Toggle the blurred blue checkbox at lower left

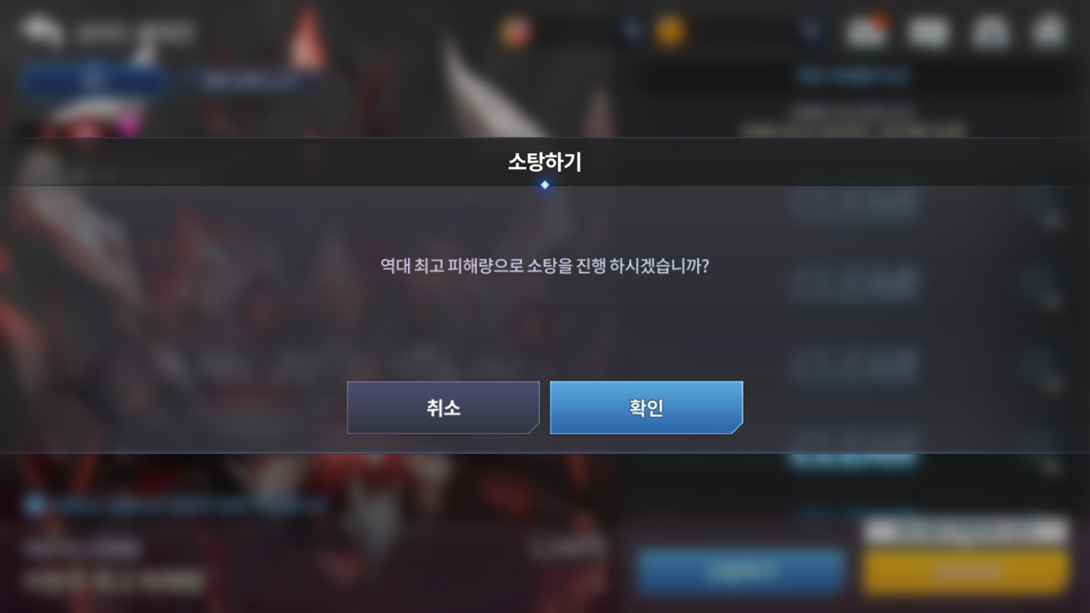point(33,506)
